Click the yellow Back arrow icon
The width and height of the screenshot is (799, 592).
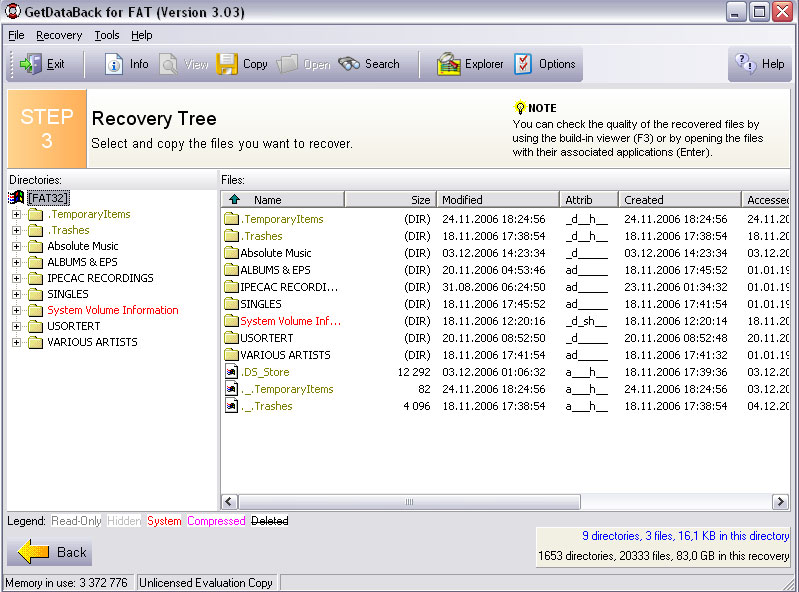coord(34,552)
